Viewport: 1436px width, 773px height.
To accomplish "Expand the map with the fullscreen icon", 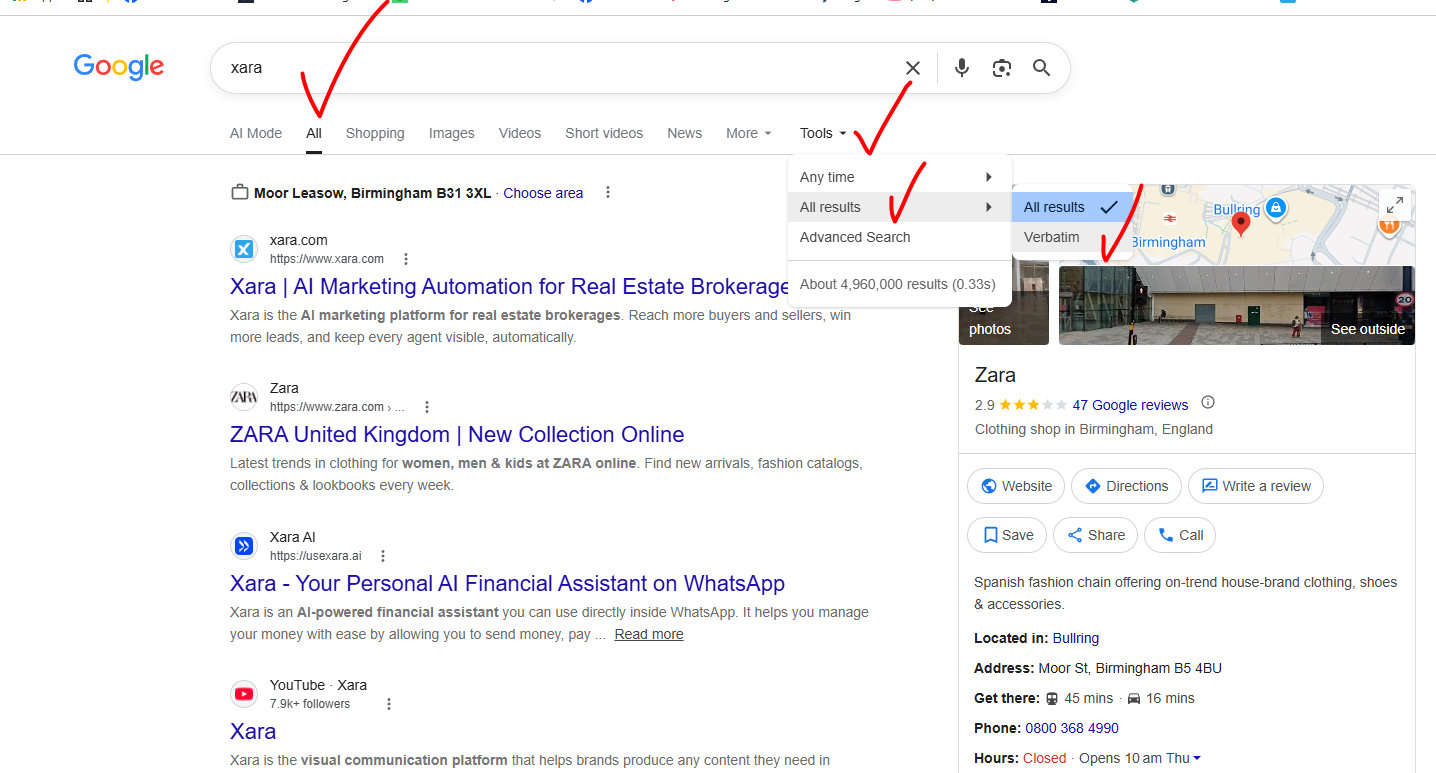I will pos(1394,206).
